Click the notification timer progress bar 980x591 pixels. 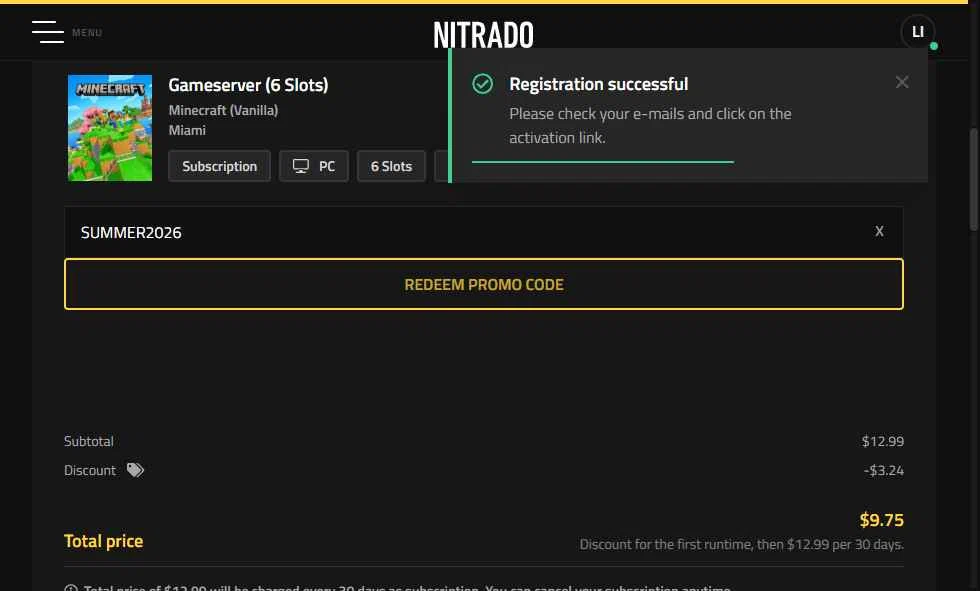[602, 162]
